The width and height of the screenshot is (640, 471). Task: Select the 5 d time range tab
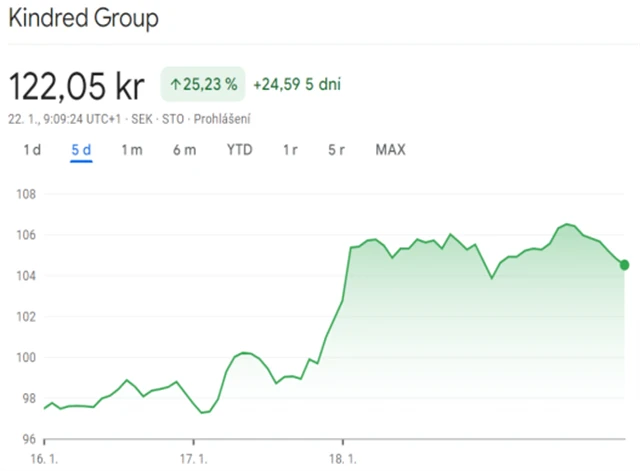click(x=81, y=150)
